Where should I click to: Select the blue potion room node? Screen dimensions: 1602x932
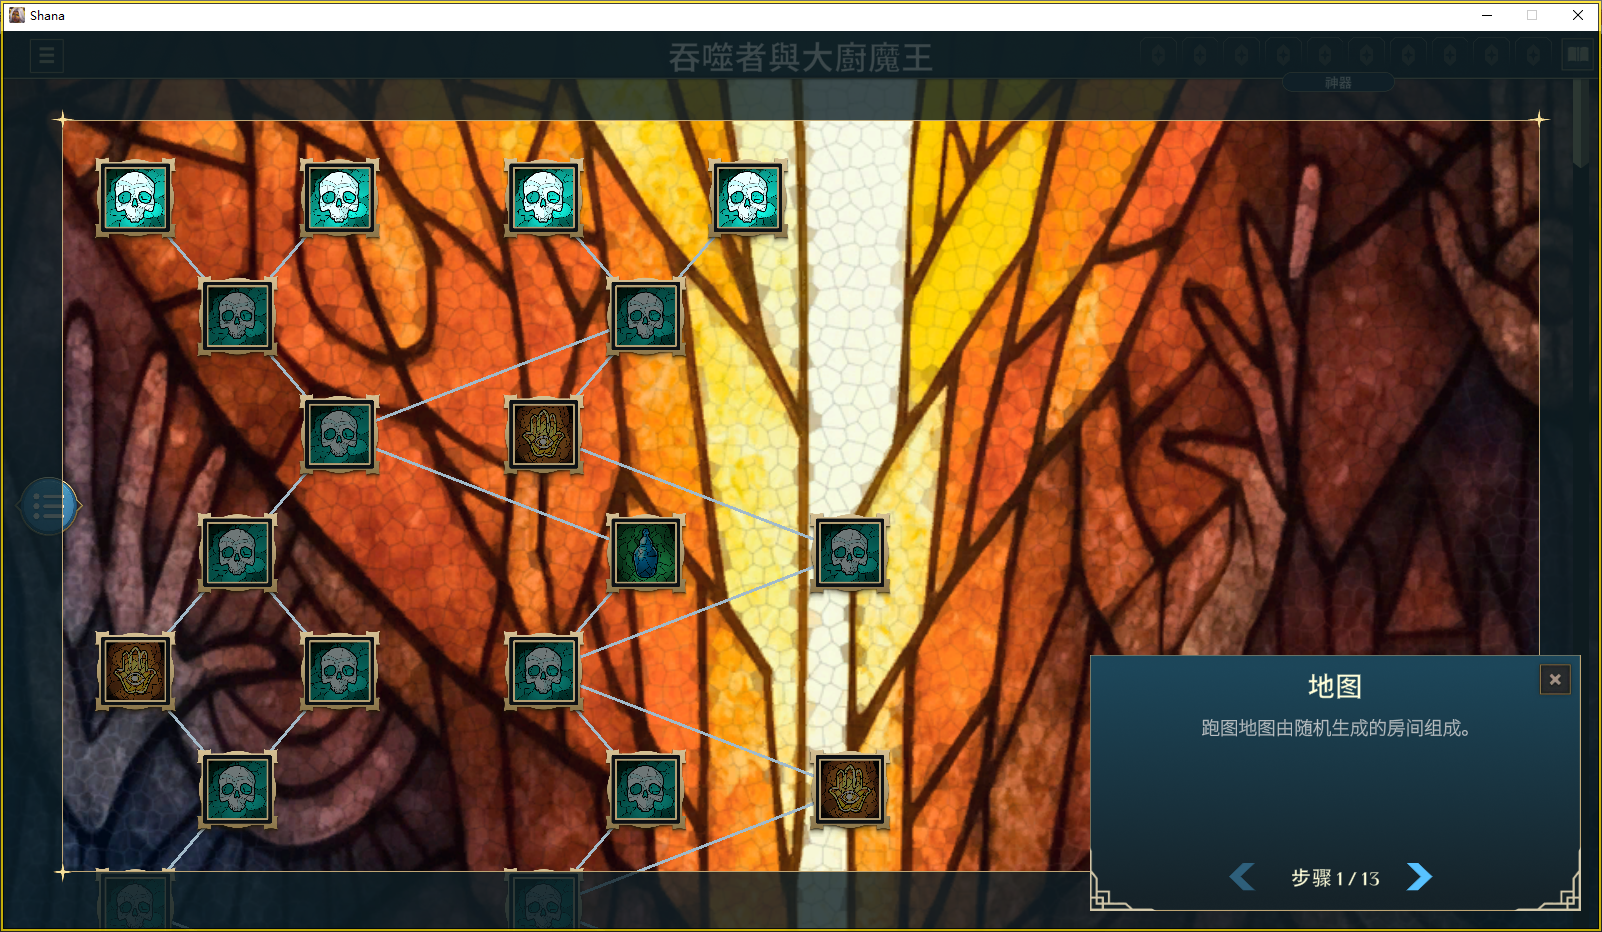tap(646, 553)
